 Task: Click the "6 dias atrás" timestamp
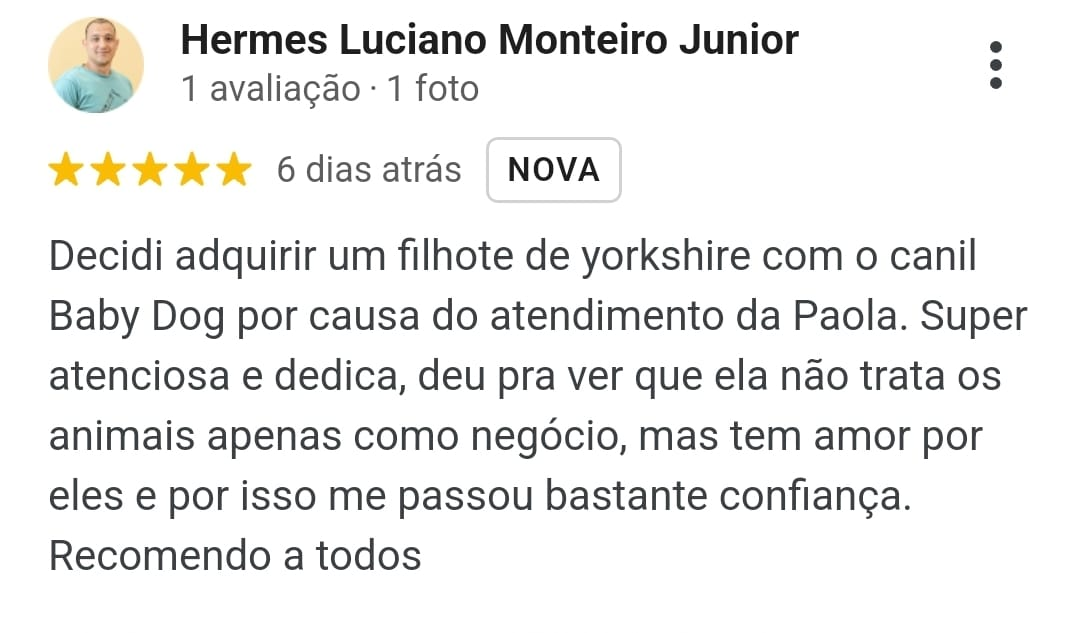369,170
